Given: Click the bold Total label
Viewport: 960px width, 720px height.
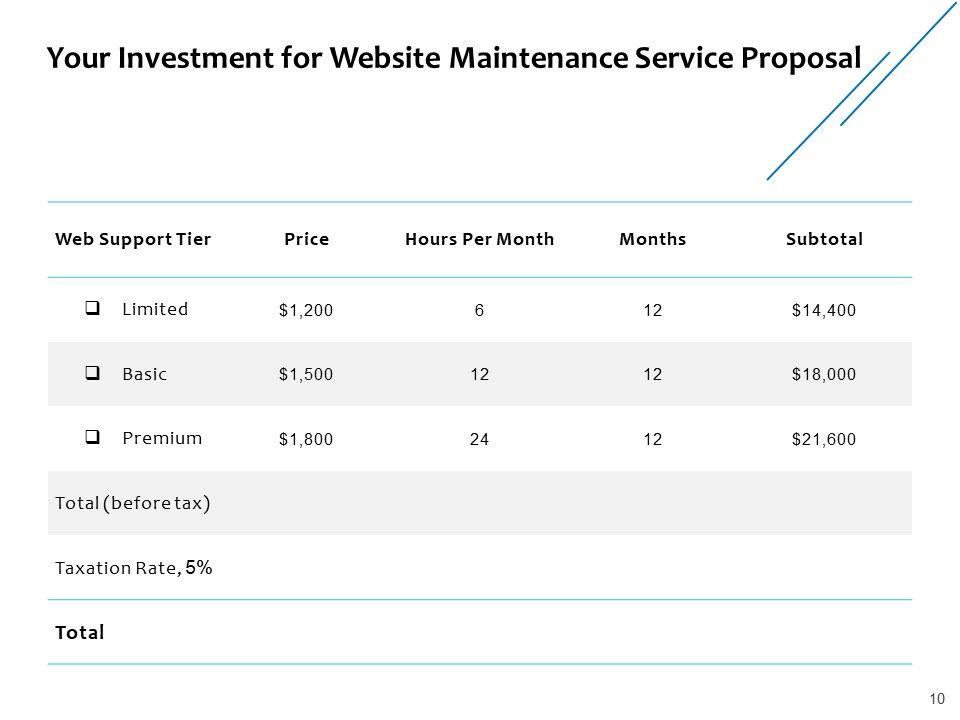Looking at the screenshot, I should (80, 632).
